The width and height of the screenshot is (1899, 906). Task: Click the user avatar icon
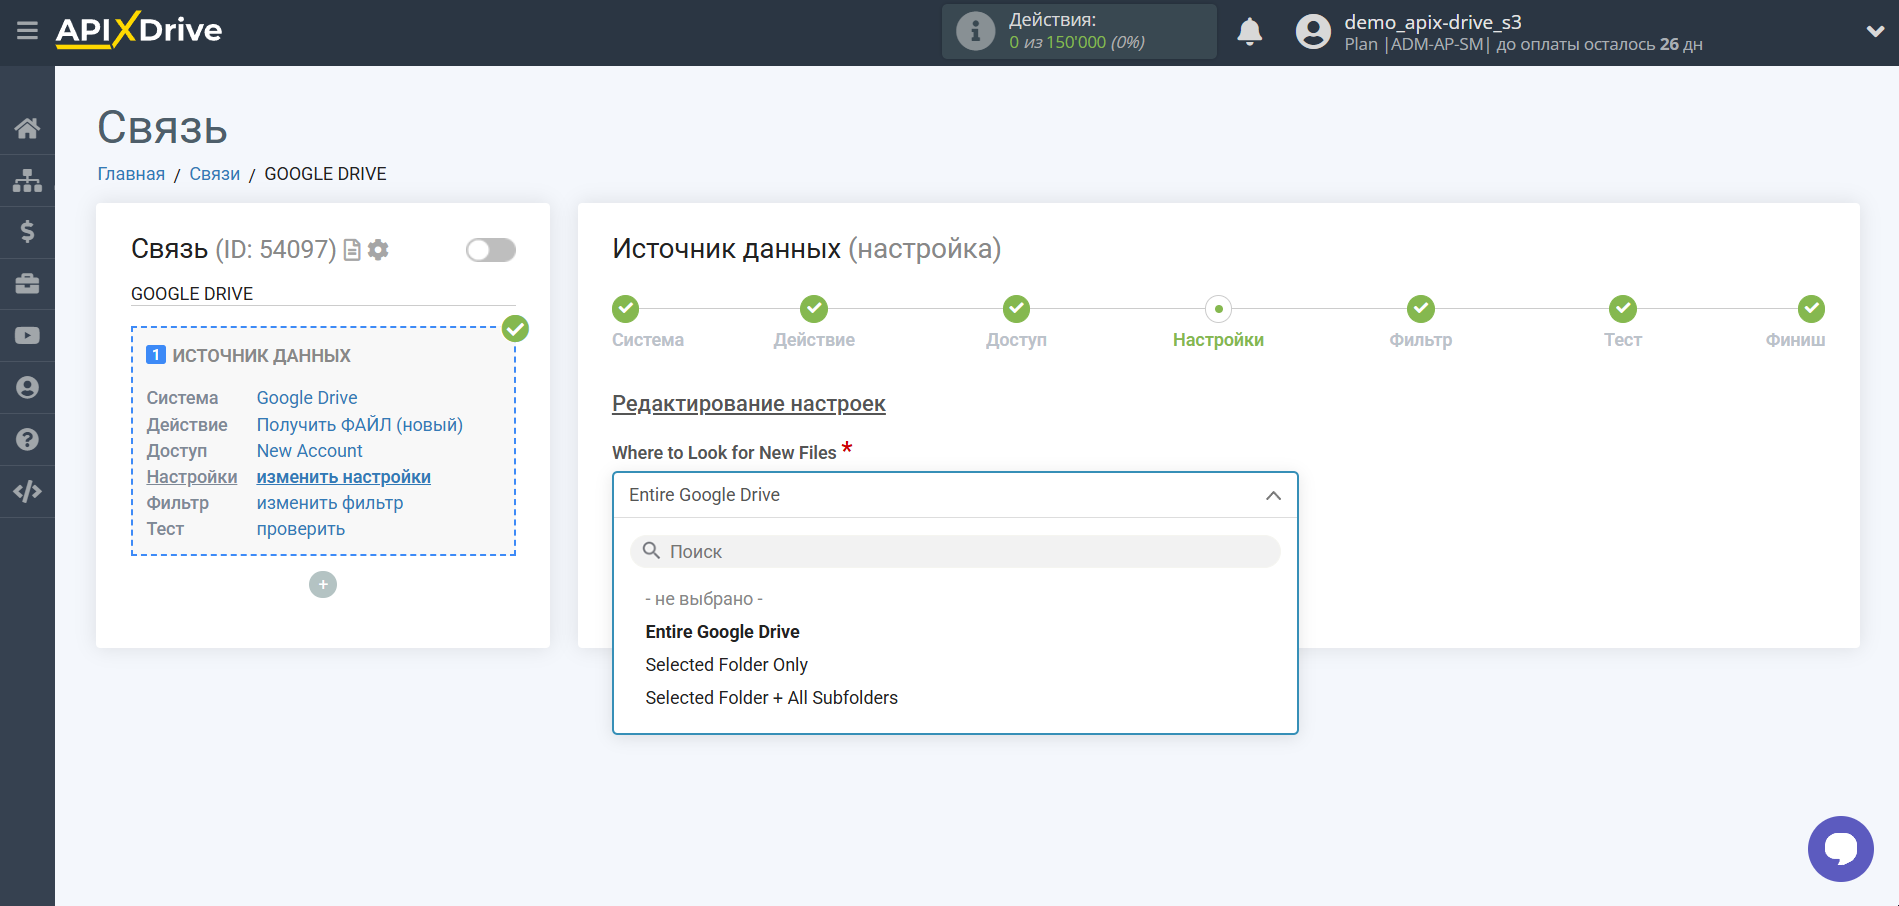1313,32
